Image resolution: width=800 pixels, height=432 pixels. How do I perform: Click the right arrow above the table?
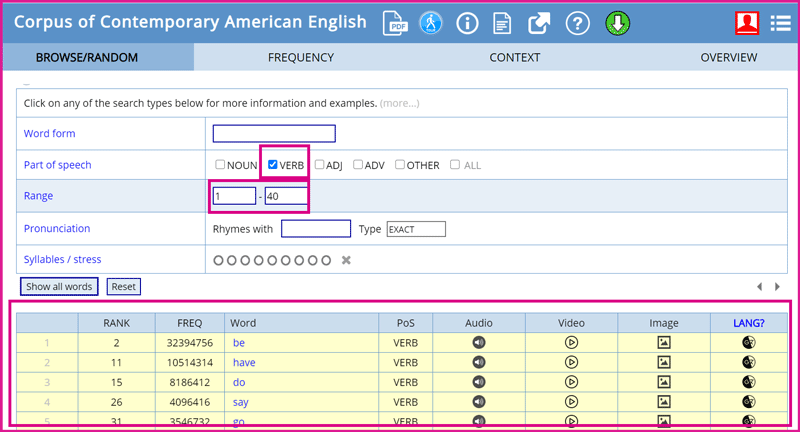pos(778,287)
